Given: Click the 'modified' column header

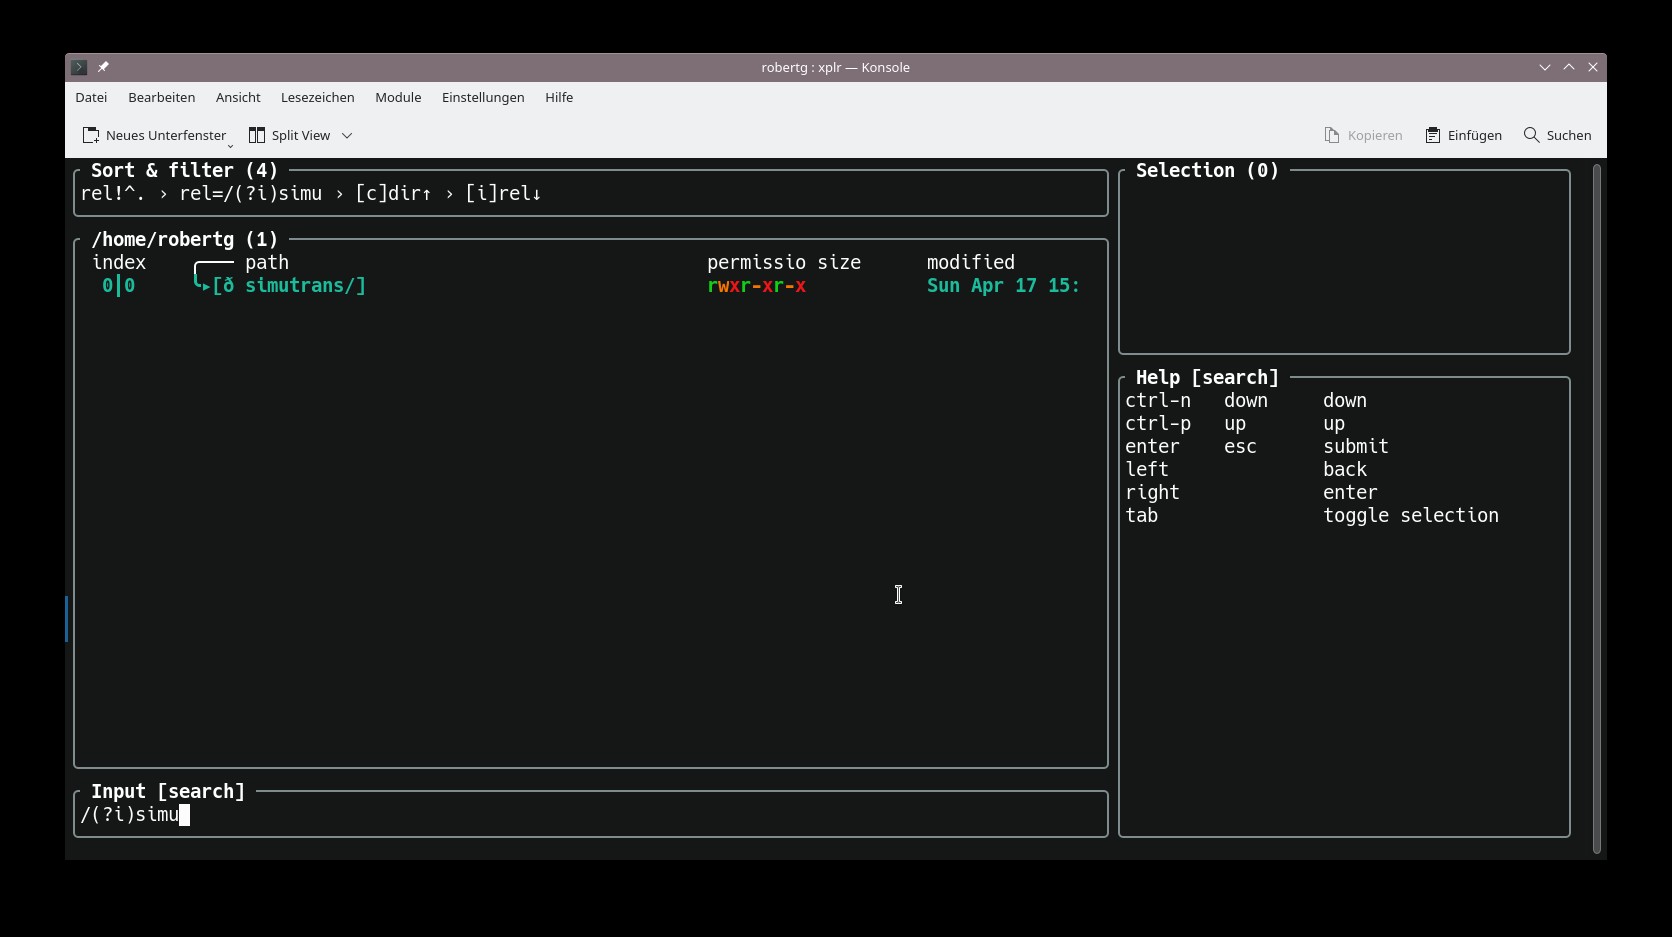Looking at the screenshot, I should point(971,263).
